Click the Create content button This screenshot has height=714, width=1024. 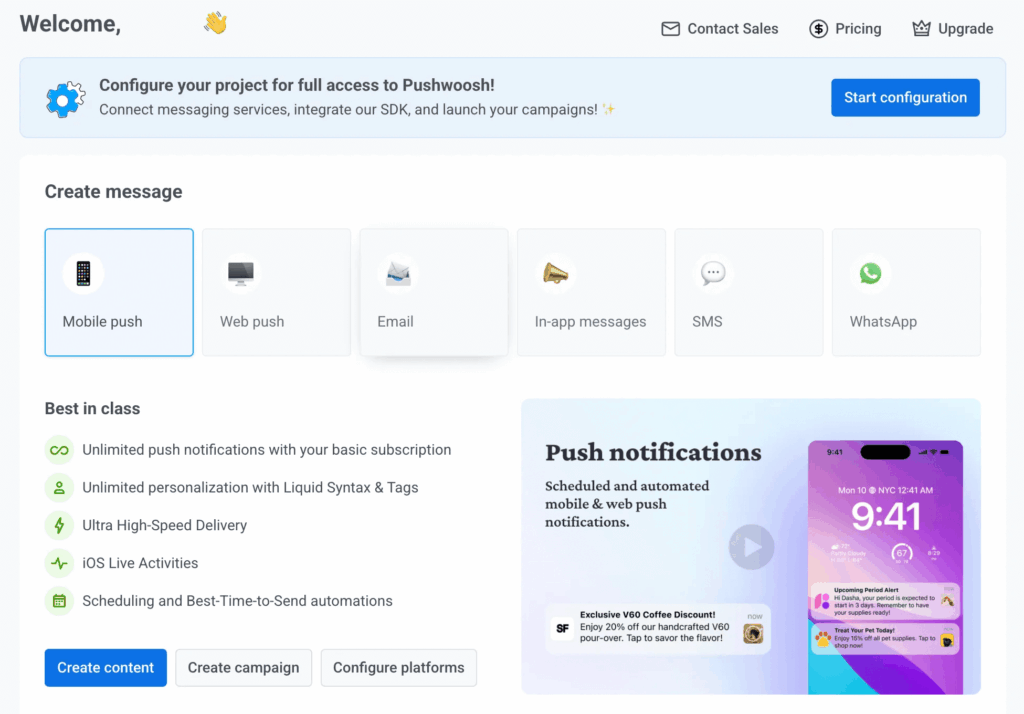(105, 667)
